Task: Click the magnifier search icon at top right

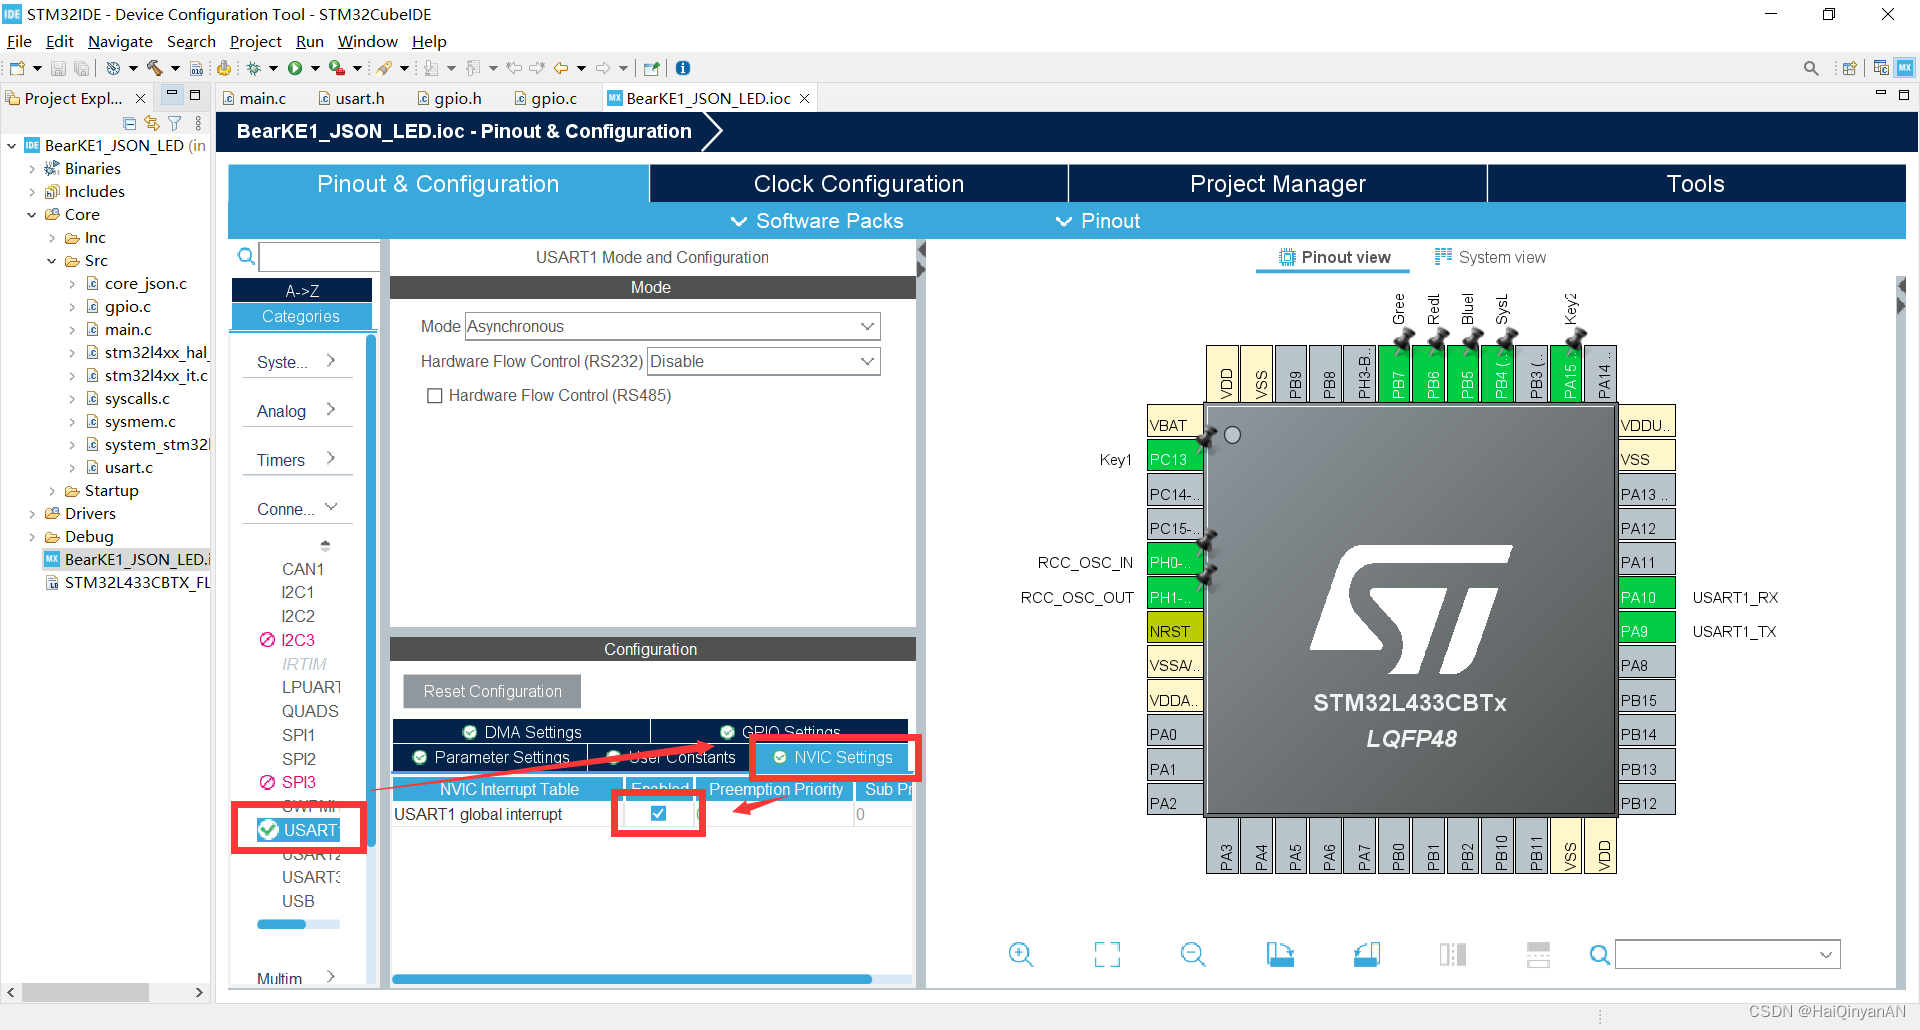Action: click(x=1811, y=68)
